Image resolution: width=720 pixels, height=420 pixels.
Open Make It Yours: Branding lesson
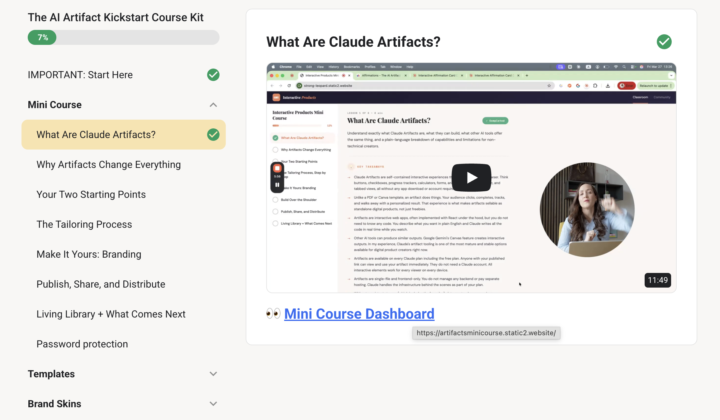(x=89, y=254)
